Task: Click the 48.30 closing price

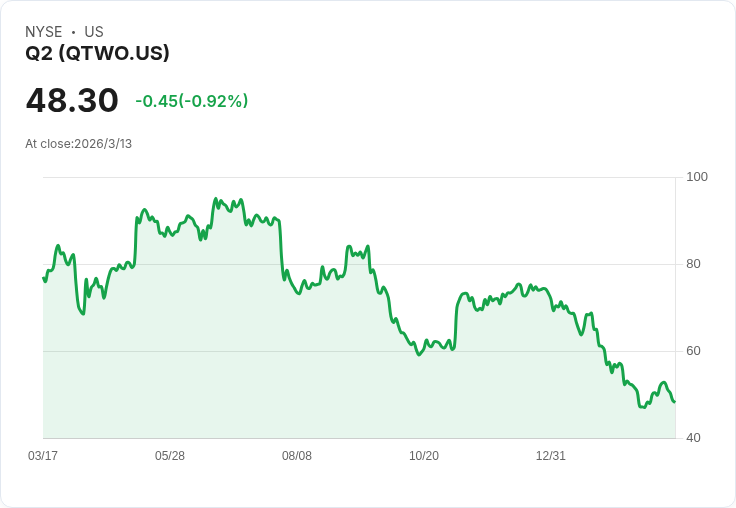Action: [x=72, y=100]
